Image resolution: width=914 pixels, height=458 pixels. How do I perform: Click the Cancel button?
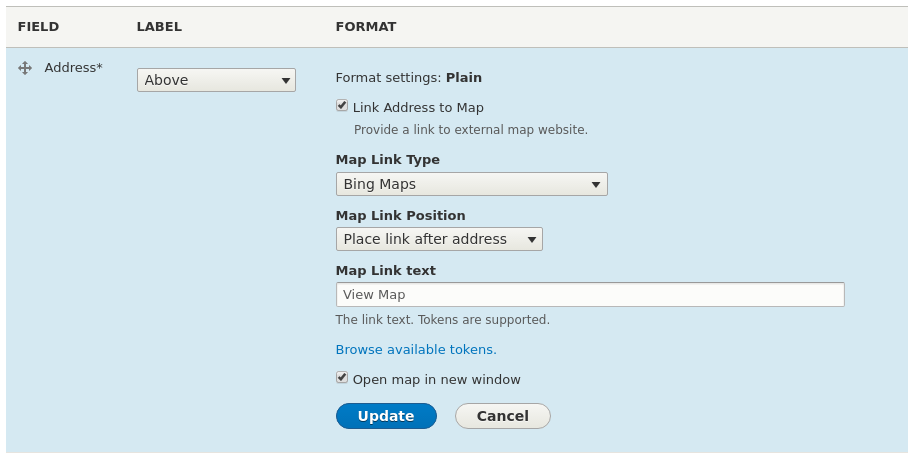click(502, 416)
